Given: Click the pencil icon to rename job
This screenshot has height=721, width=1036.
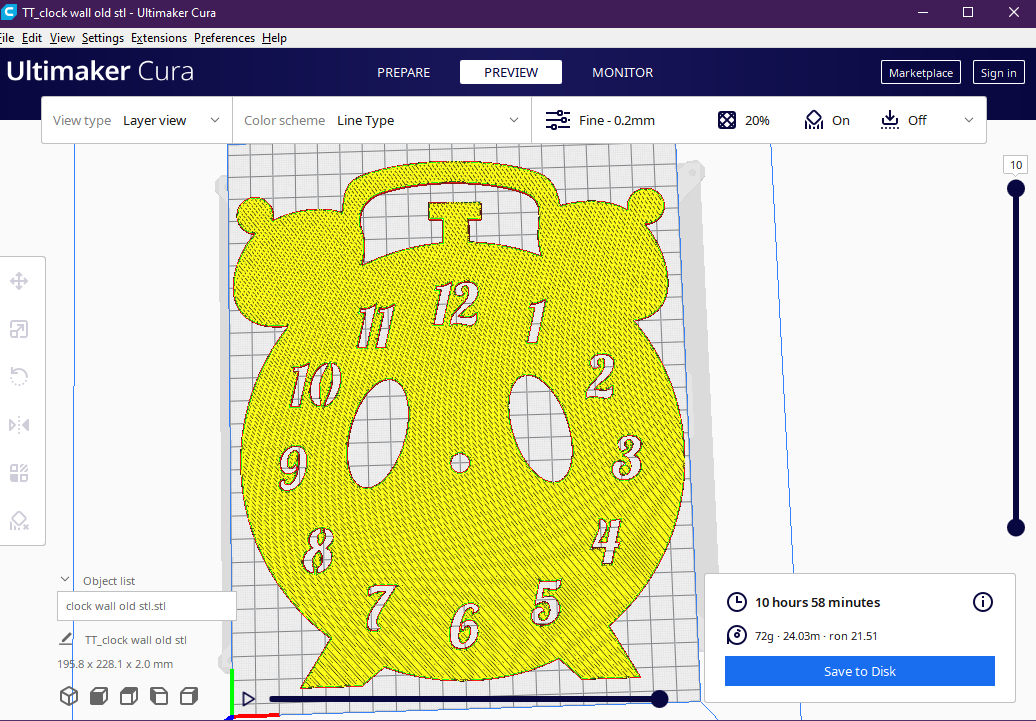Looking at the screenshot, I should [65, 639].
